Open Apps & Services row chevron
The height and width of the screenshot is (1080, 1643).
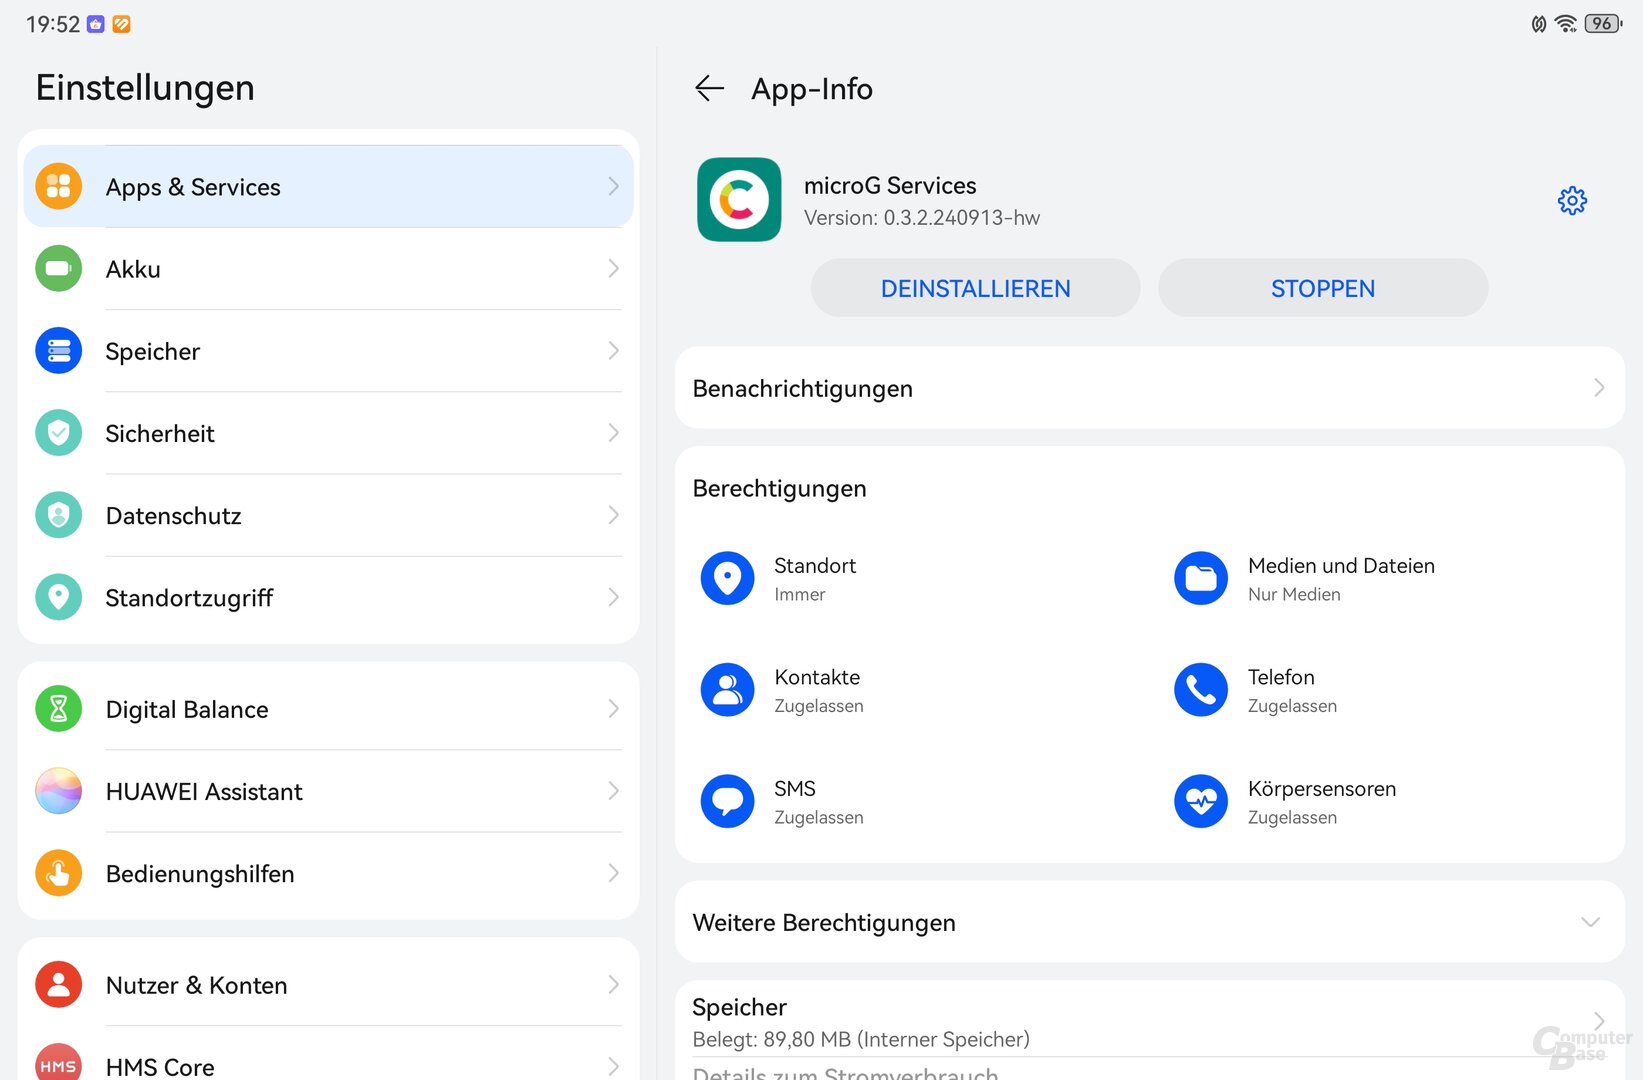613,186
